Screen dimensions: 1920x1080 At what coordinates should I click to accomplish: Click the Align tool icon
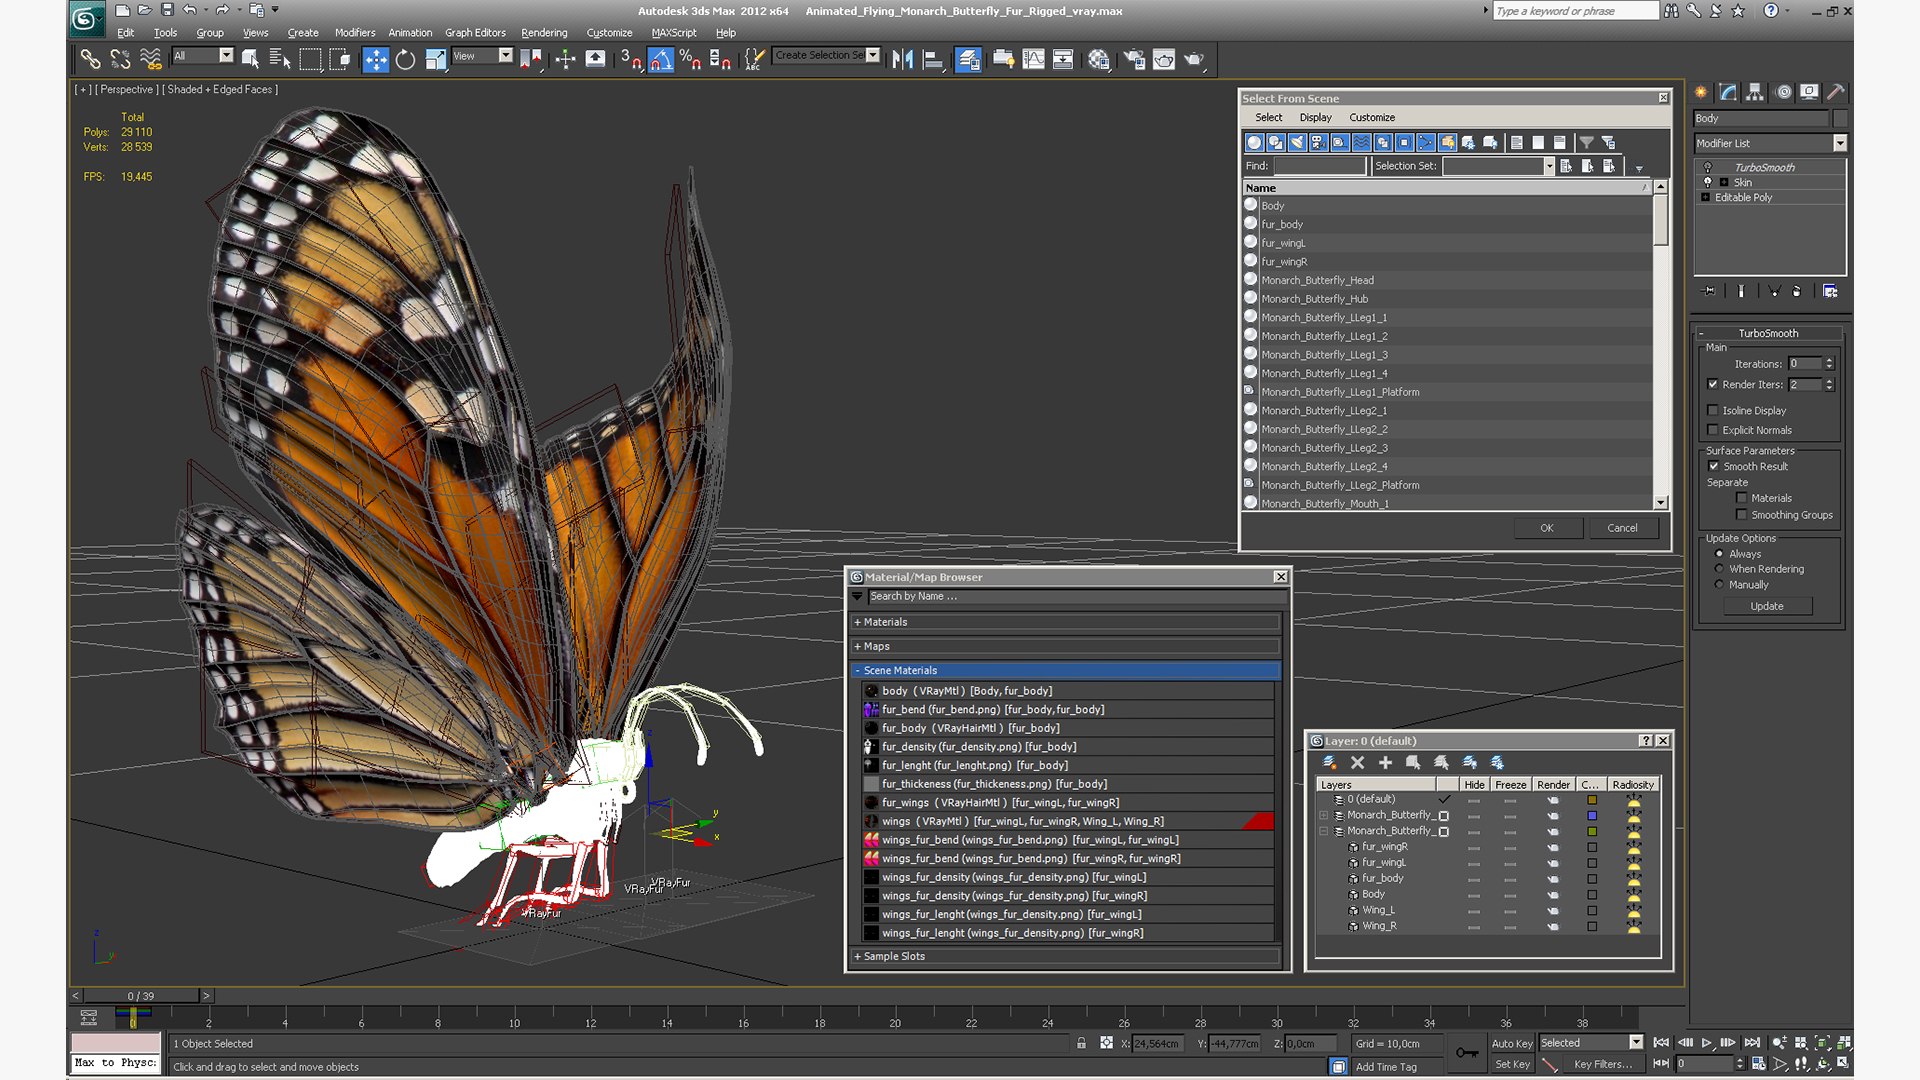pyautogui.click(x=932, y=60)
